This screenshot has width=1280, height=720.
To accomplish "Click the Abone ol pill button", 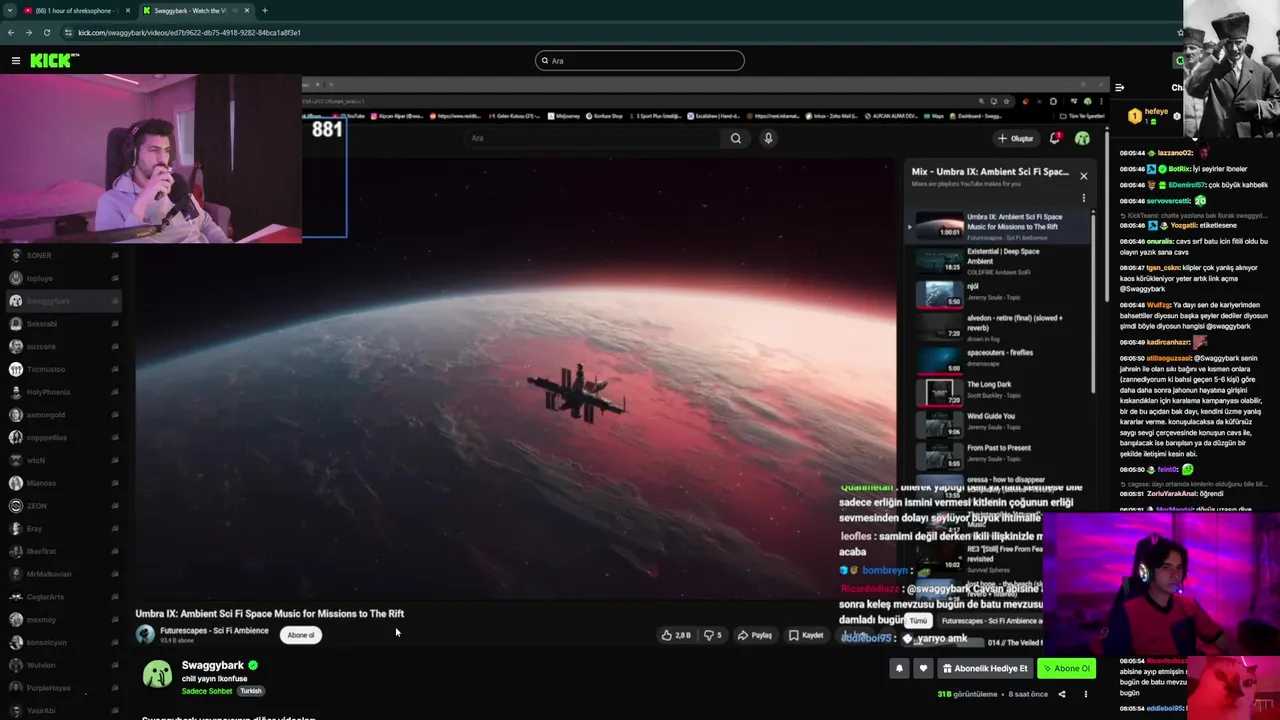I will point(301,635).
